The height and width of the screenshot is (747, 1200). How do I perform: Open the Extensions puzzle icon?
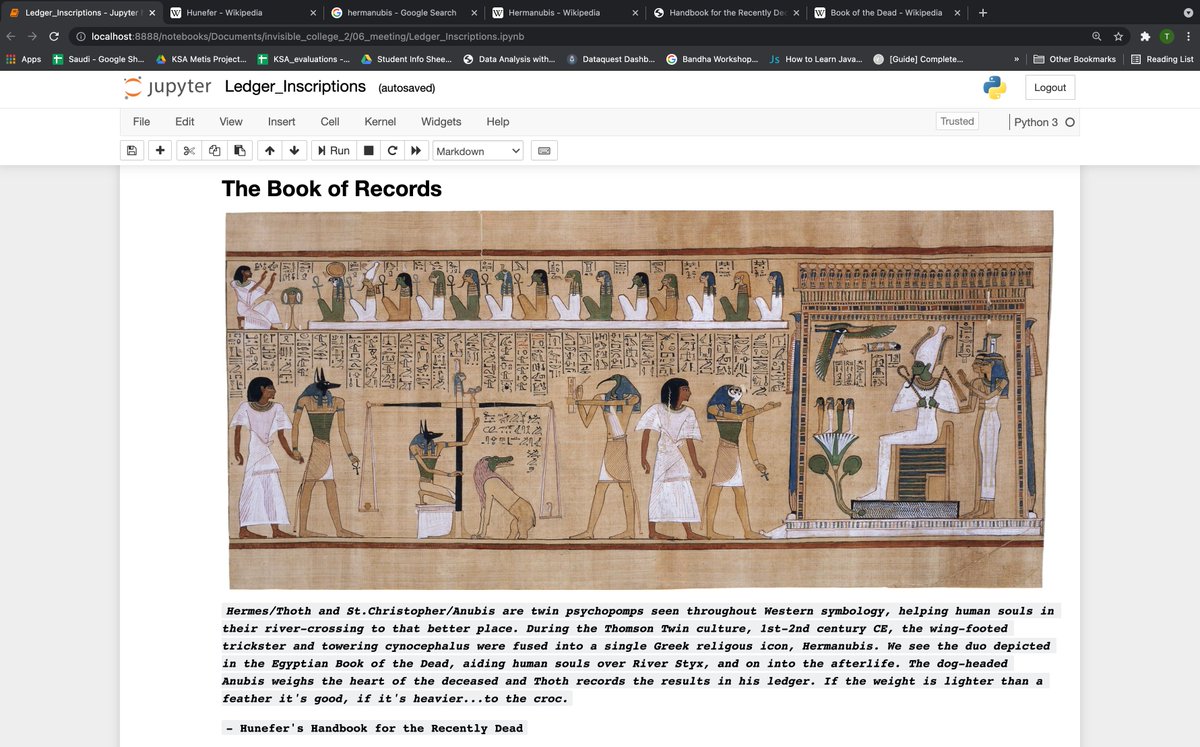(1146, 36)
